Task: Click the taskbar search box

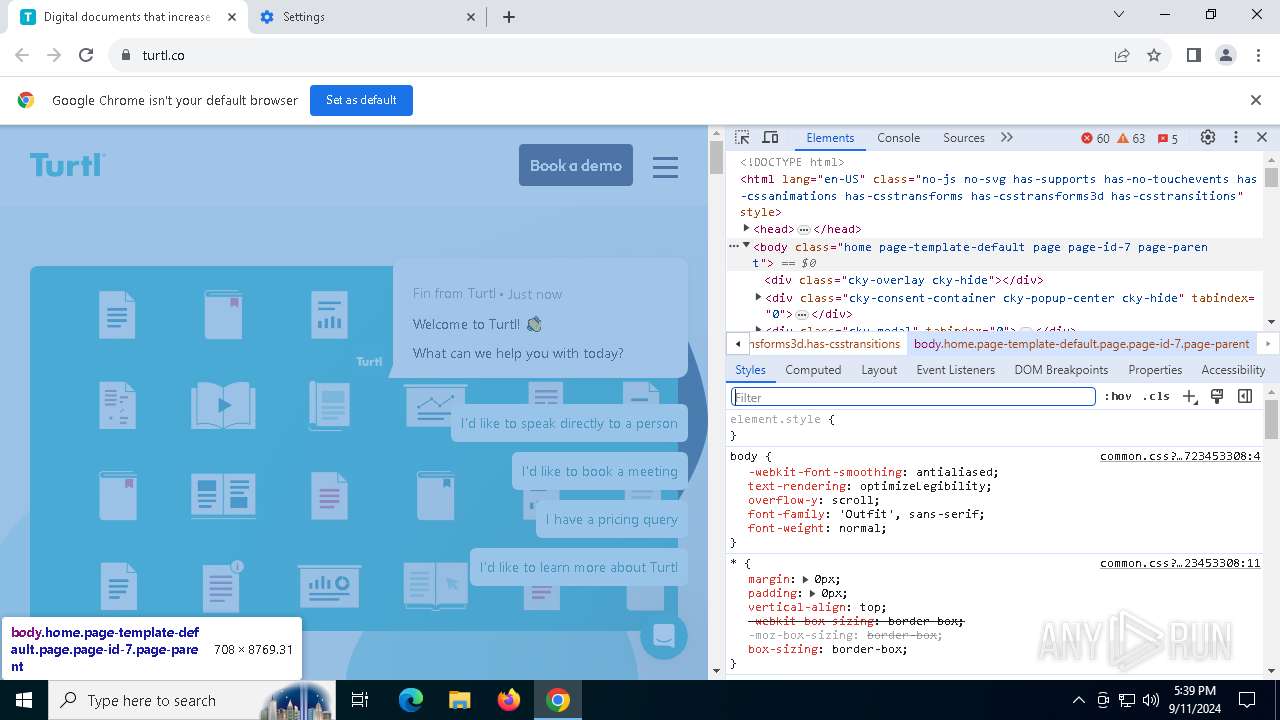Action: [x=192, y=700]
